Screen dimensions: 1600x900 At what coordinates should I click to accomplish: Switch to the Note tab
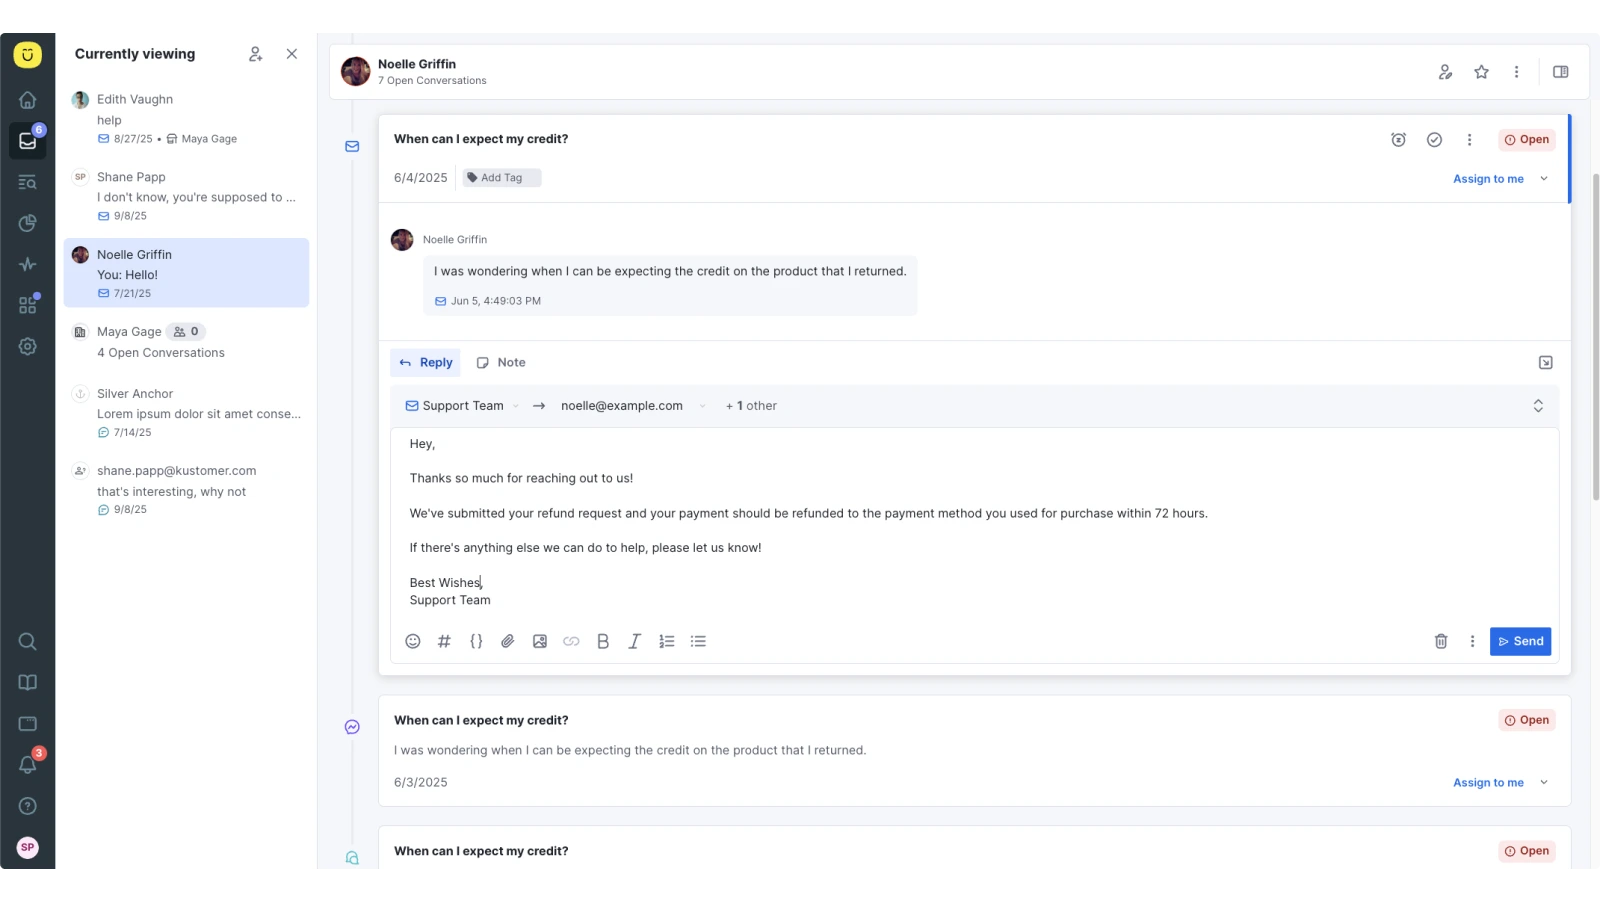501,363
